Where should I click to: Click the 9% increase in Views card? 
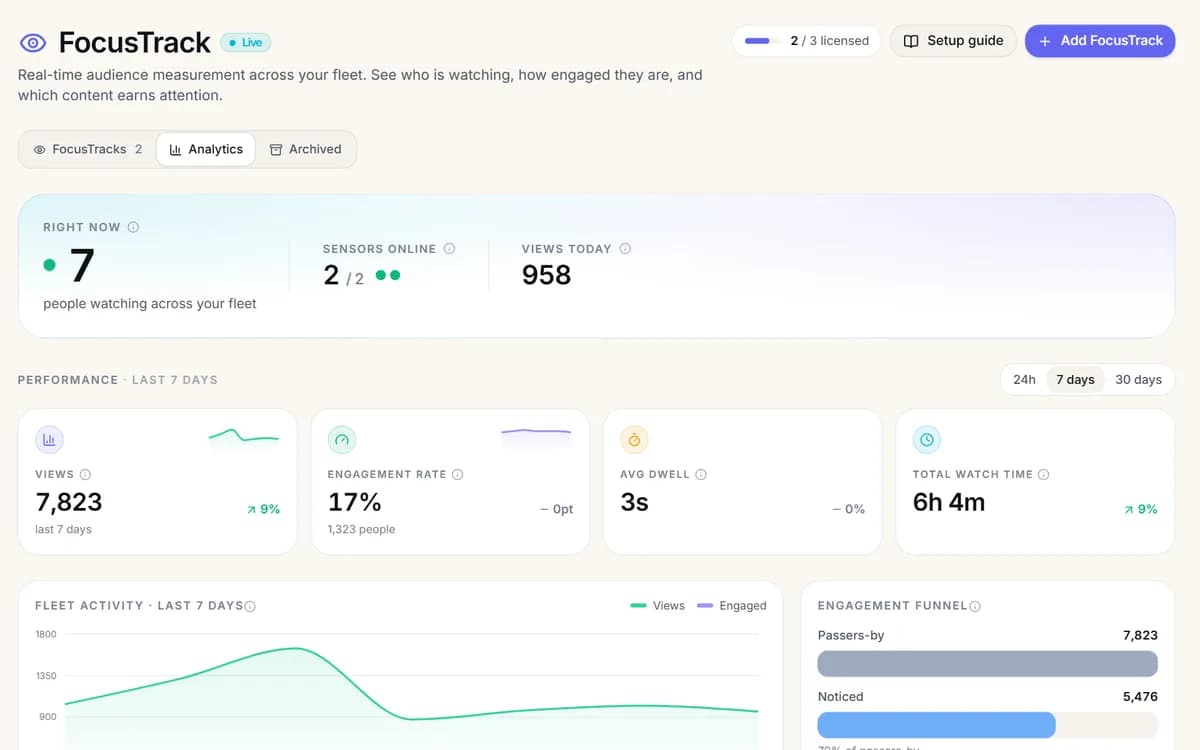(263, 509)
